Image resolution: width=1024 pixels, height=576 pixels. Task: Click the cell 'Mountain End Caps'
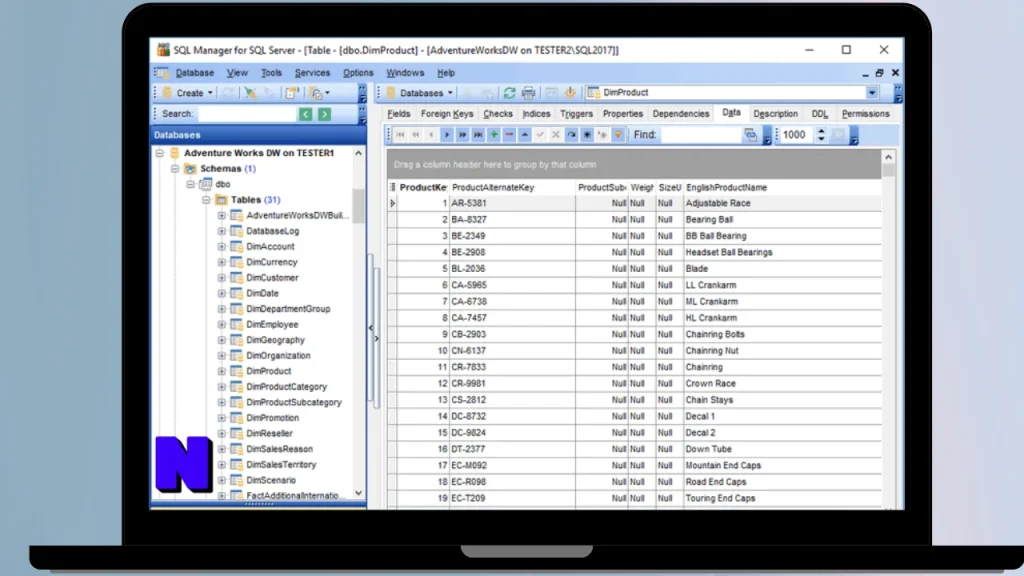pos(782,466)
